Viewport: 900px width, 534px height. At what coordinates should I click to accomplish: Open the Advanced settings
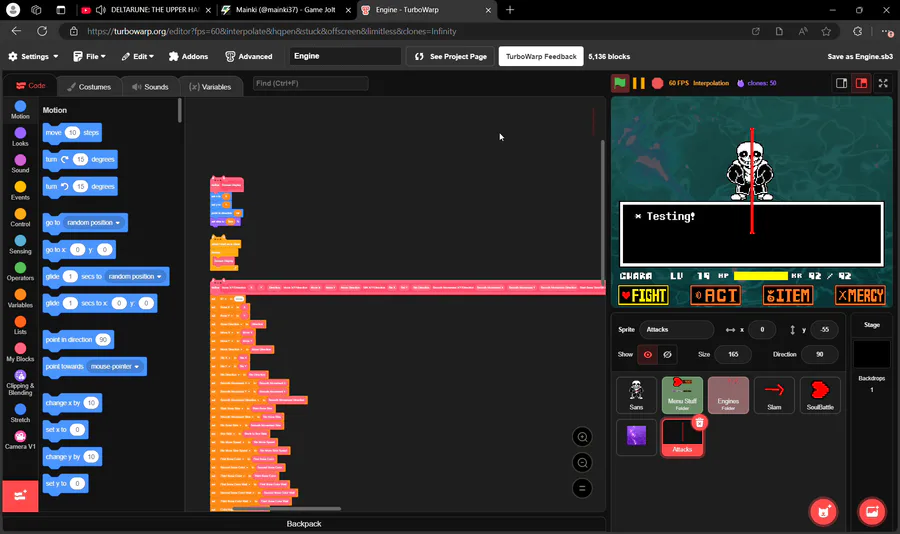point(249,56)
